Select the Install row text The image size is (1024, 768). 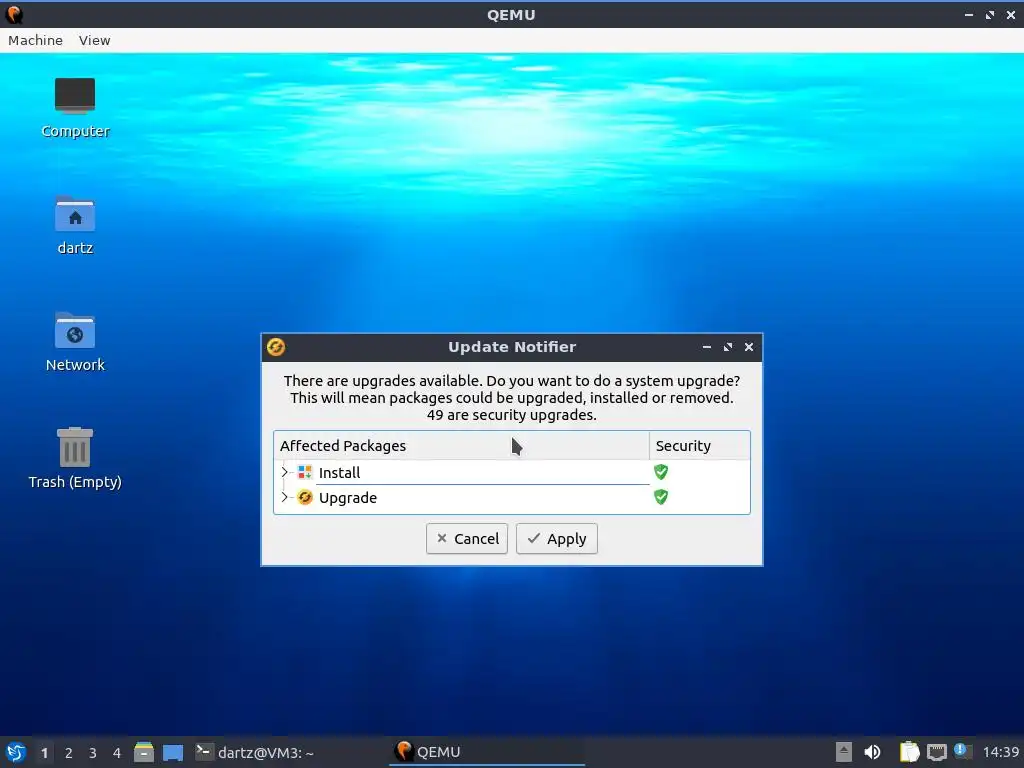point(340,472)
